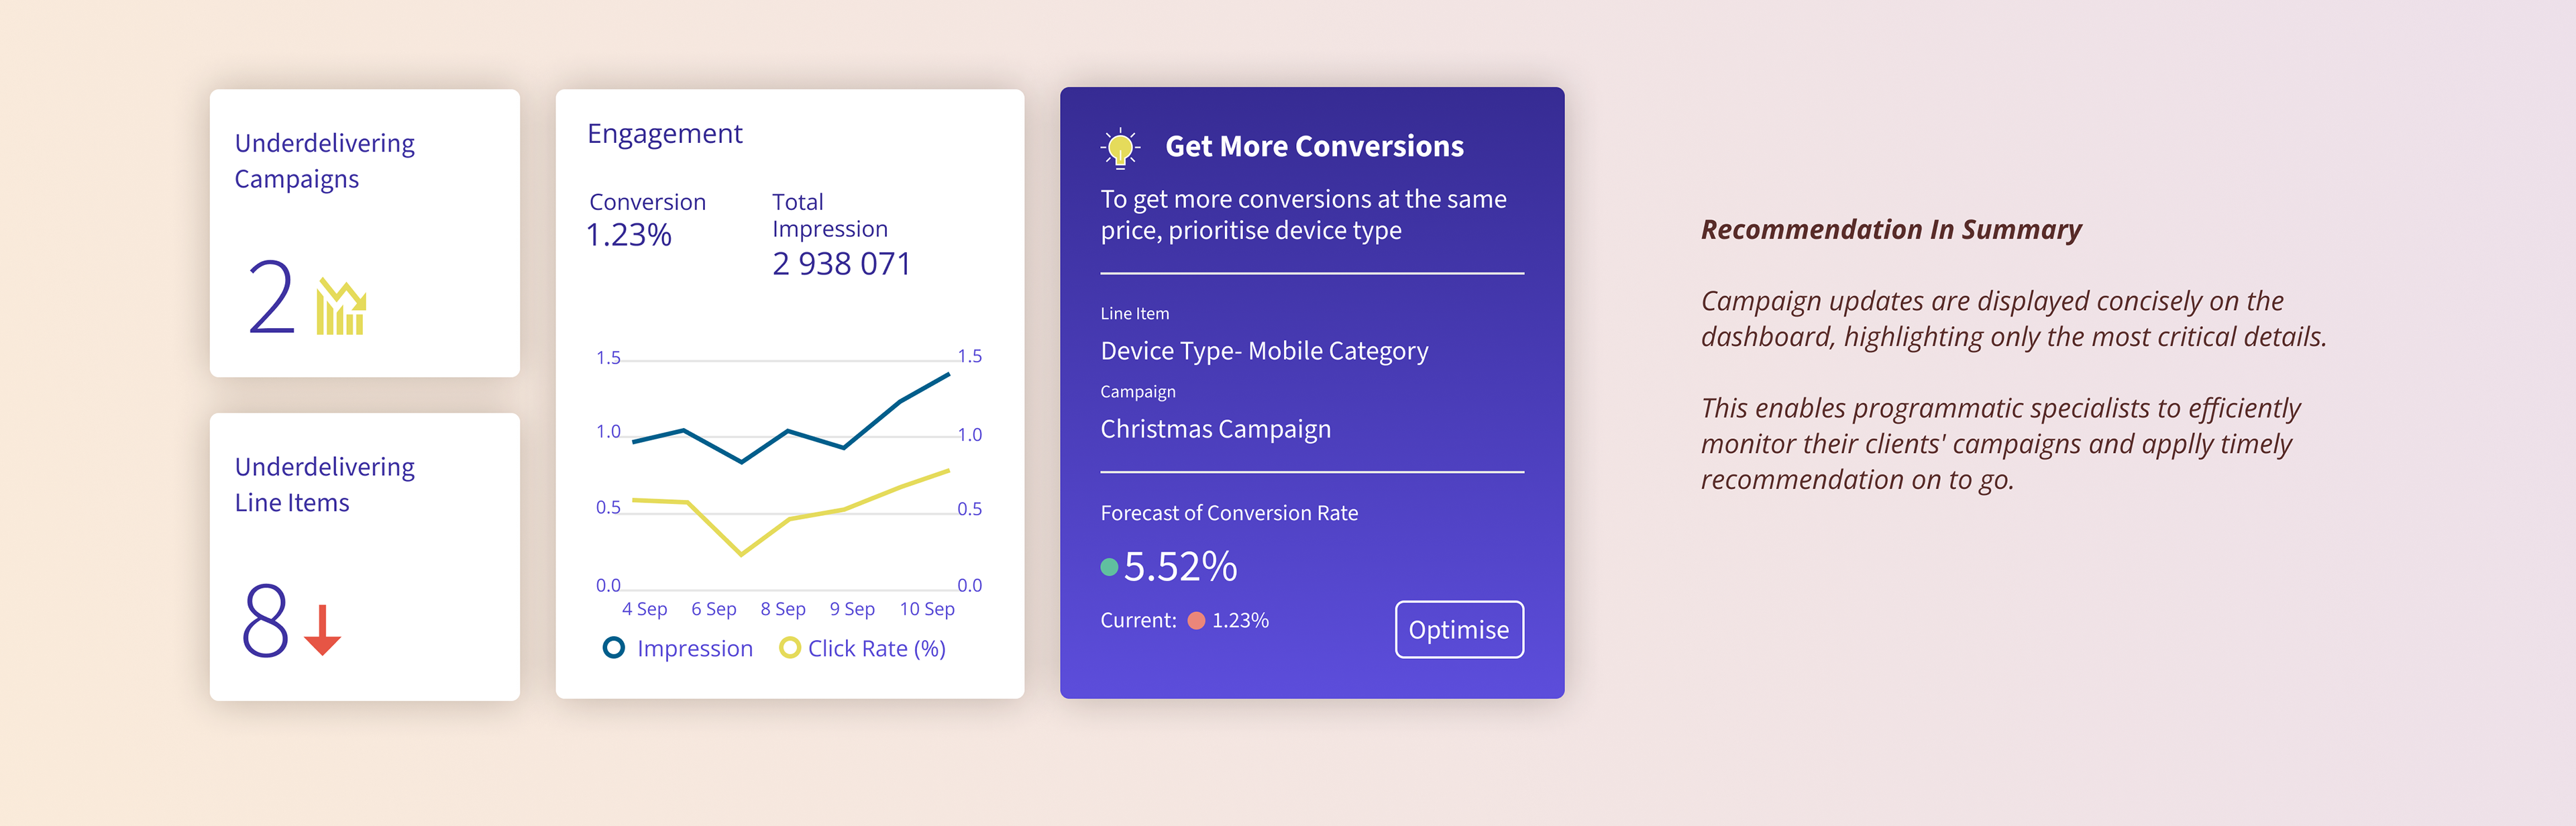Screen dimensions: 2576x826
Task: Click the Get More Conversions heading
Action: 1314,147
